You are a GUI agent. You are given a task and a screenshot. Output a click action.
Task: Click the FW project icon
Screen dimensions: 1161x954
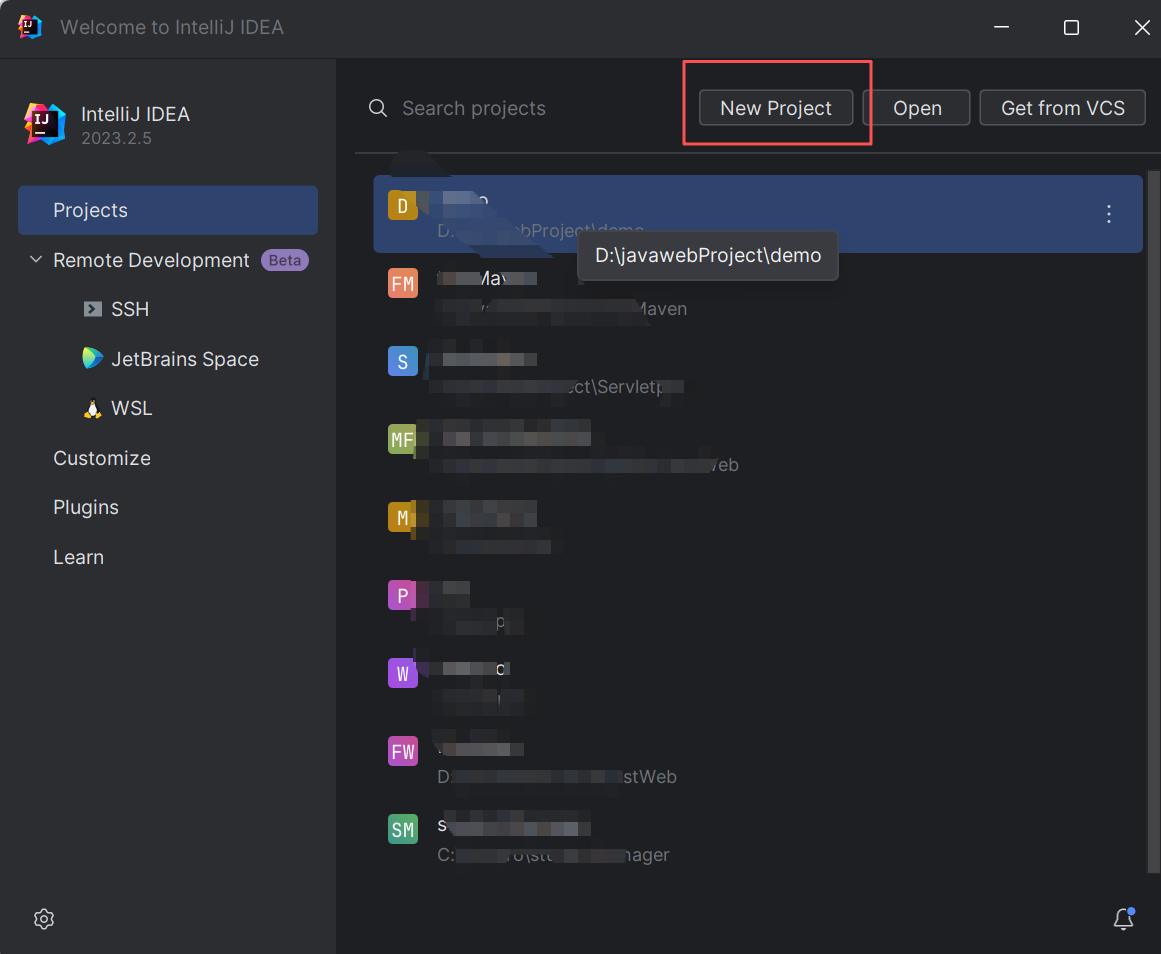coord(403,751)
